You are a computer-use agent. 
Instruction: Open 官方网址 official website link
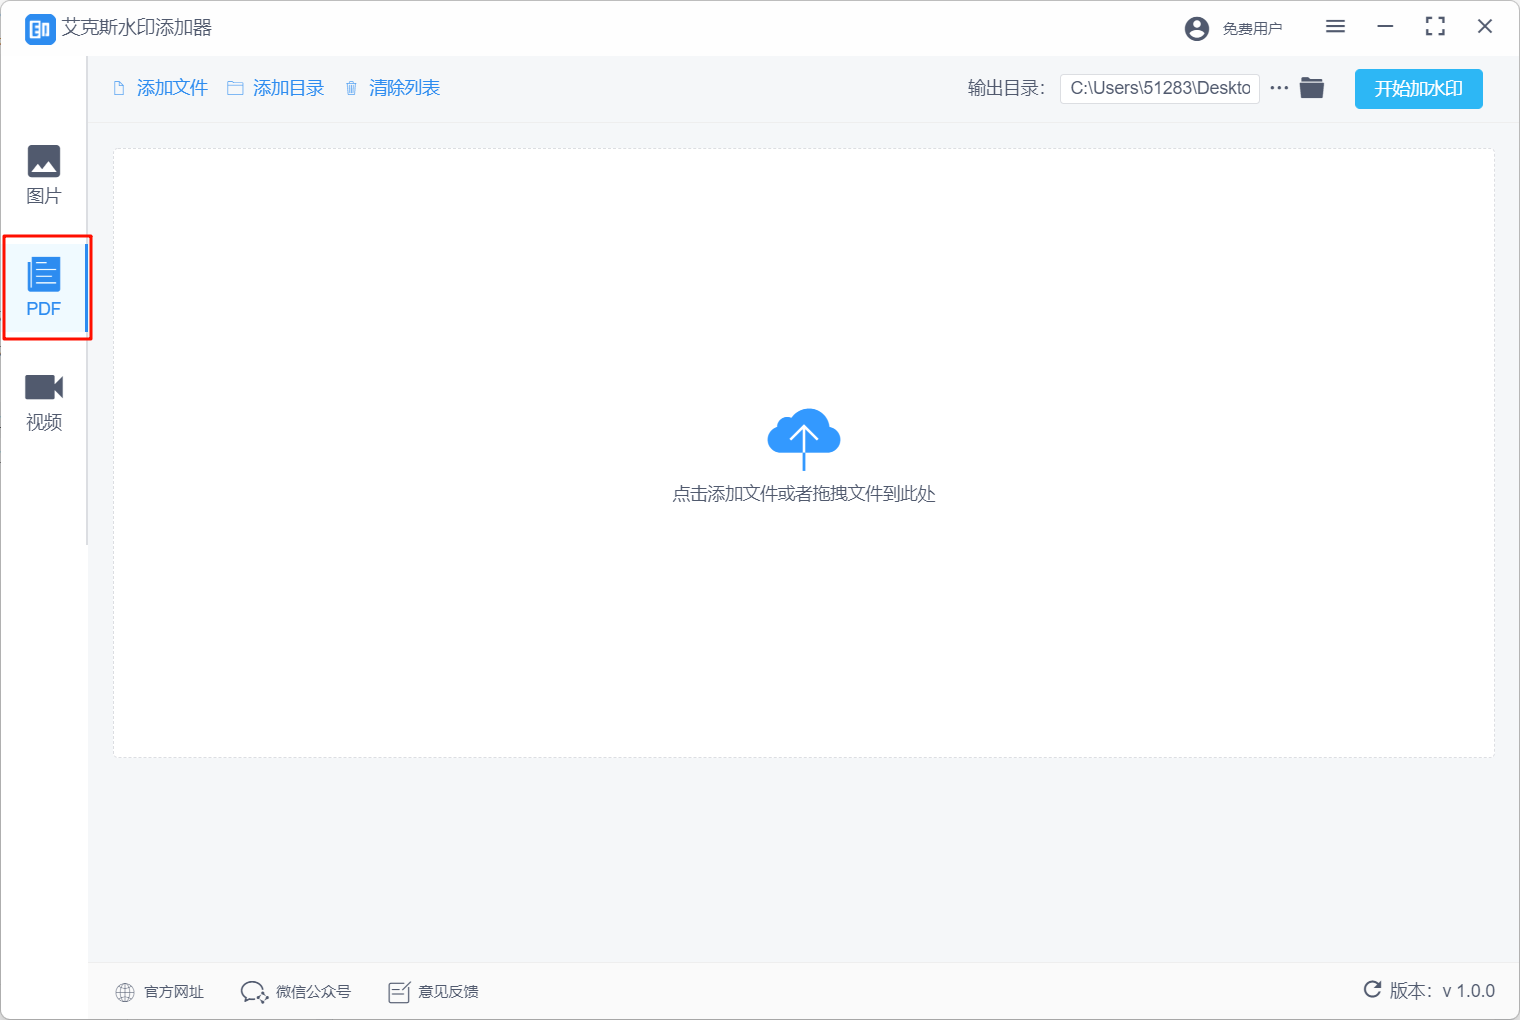160,992
